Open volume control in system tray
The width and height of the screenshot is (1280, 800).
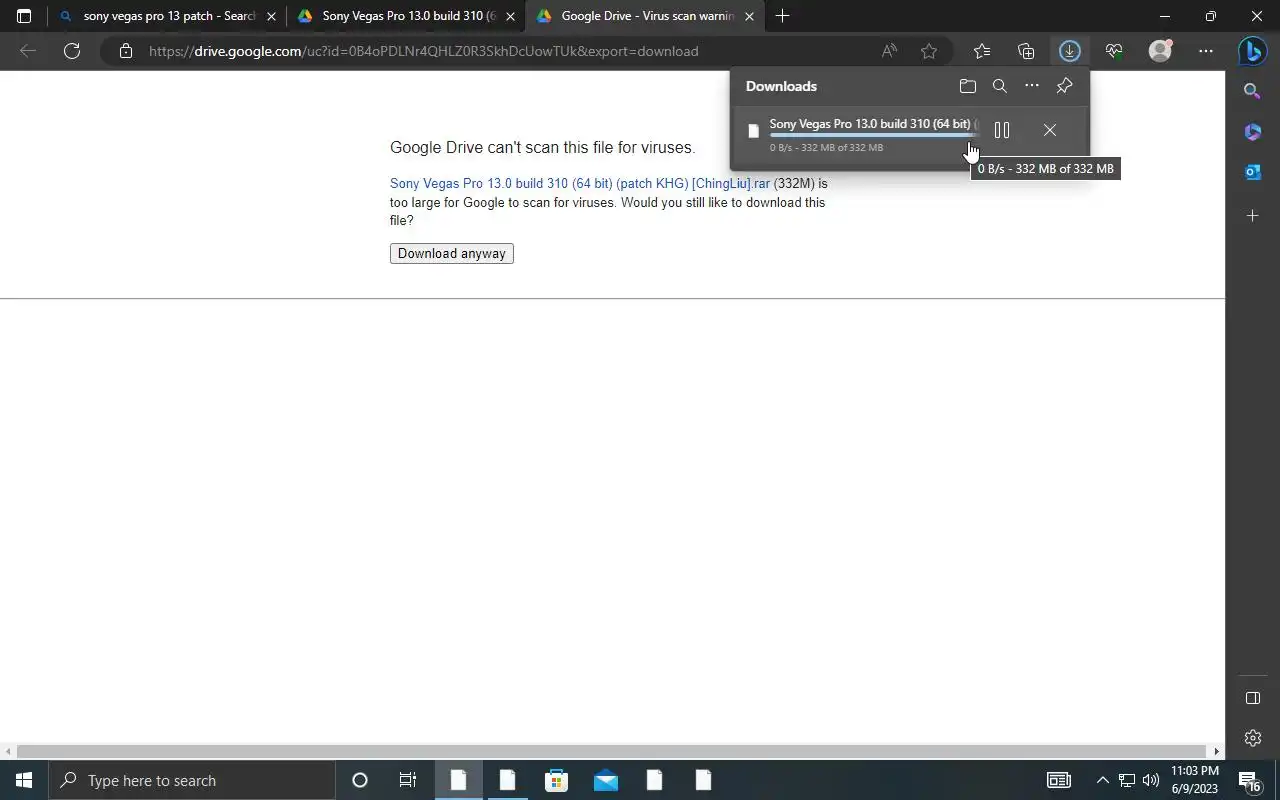tap(1150, 780)
